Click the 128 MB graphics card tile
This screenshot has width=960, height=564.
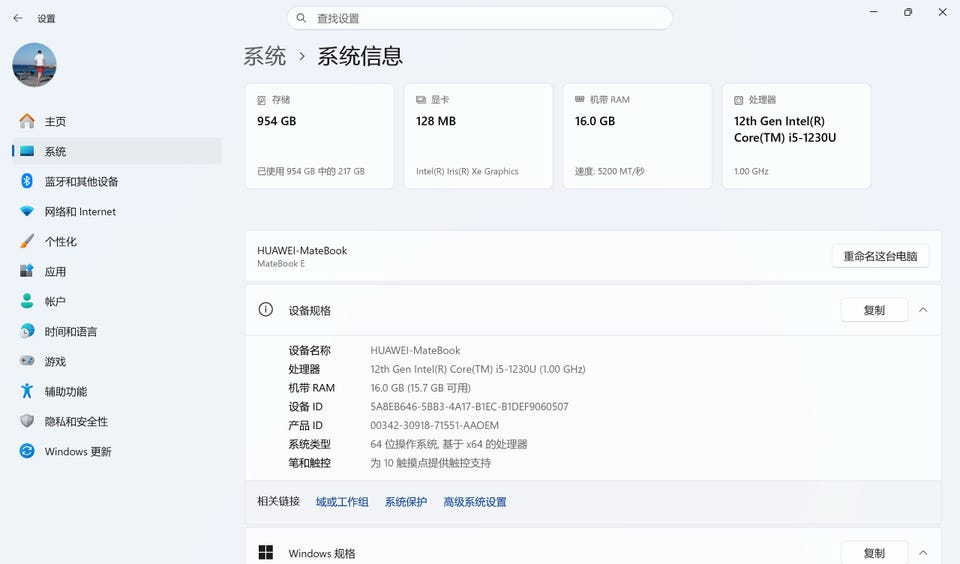click(x=479, y=136)
